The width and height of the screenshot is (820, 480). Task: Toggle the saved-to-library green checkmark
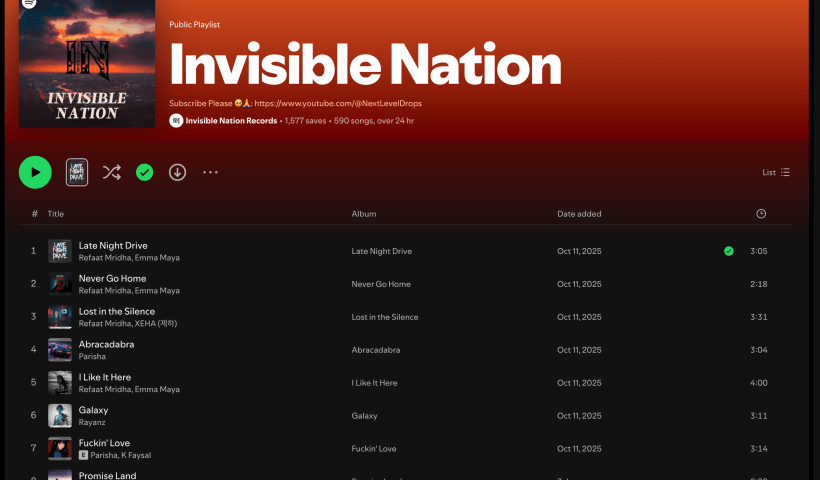pyautogui.click(x=145, y=172)
